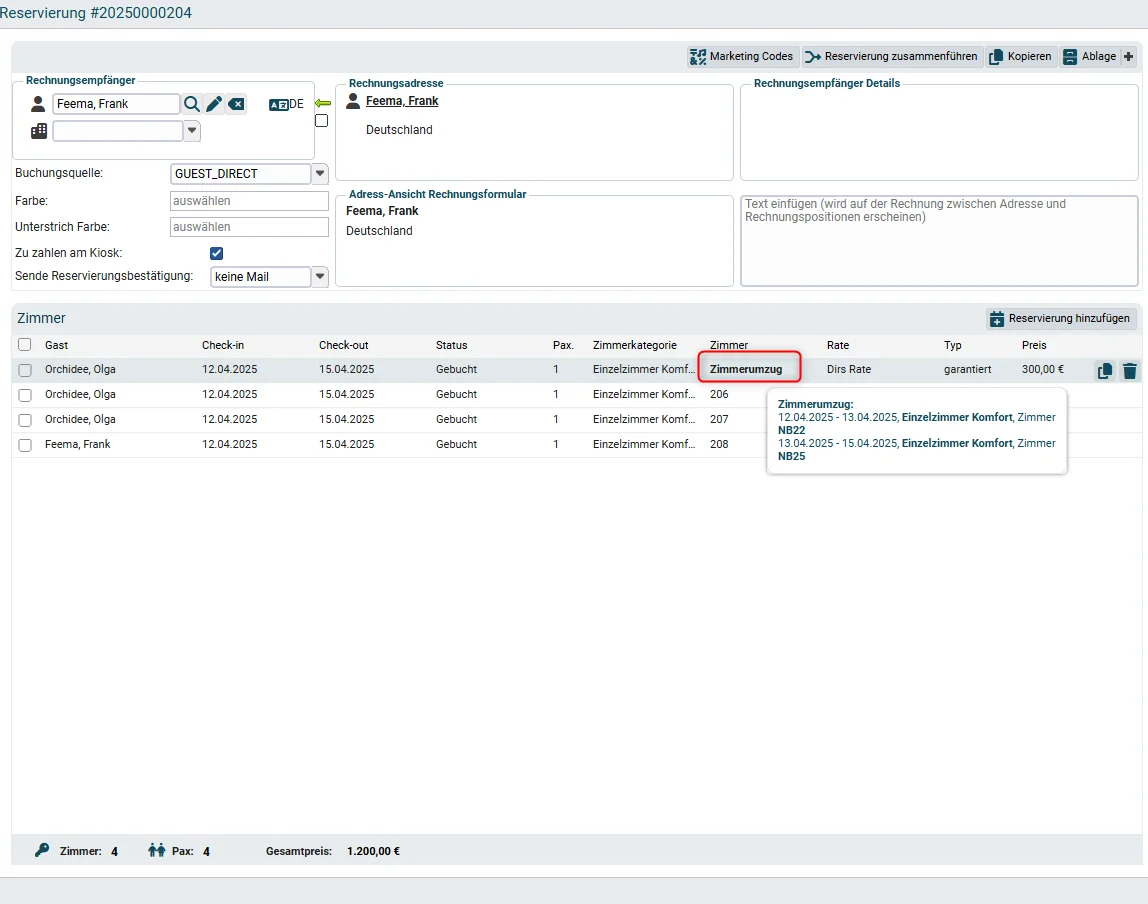Click the Zimmerumzug room cell

tap(746, 370)
